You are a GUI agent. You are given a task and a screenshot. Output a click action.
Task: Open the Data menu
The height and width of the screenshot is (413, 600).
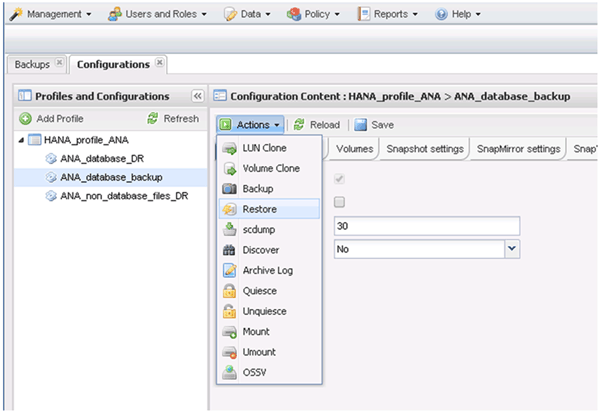tap(248, 15)
